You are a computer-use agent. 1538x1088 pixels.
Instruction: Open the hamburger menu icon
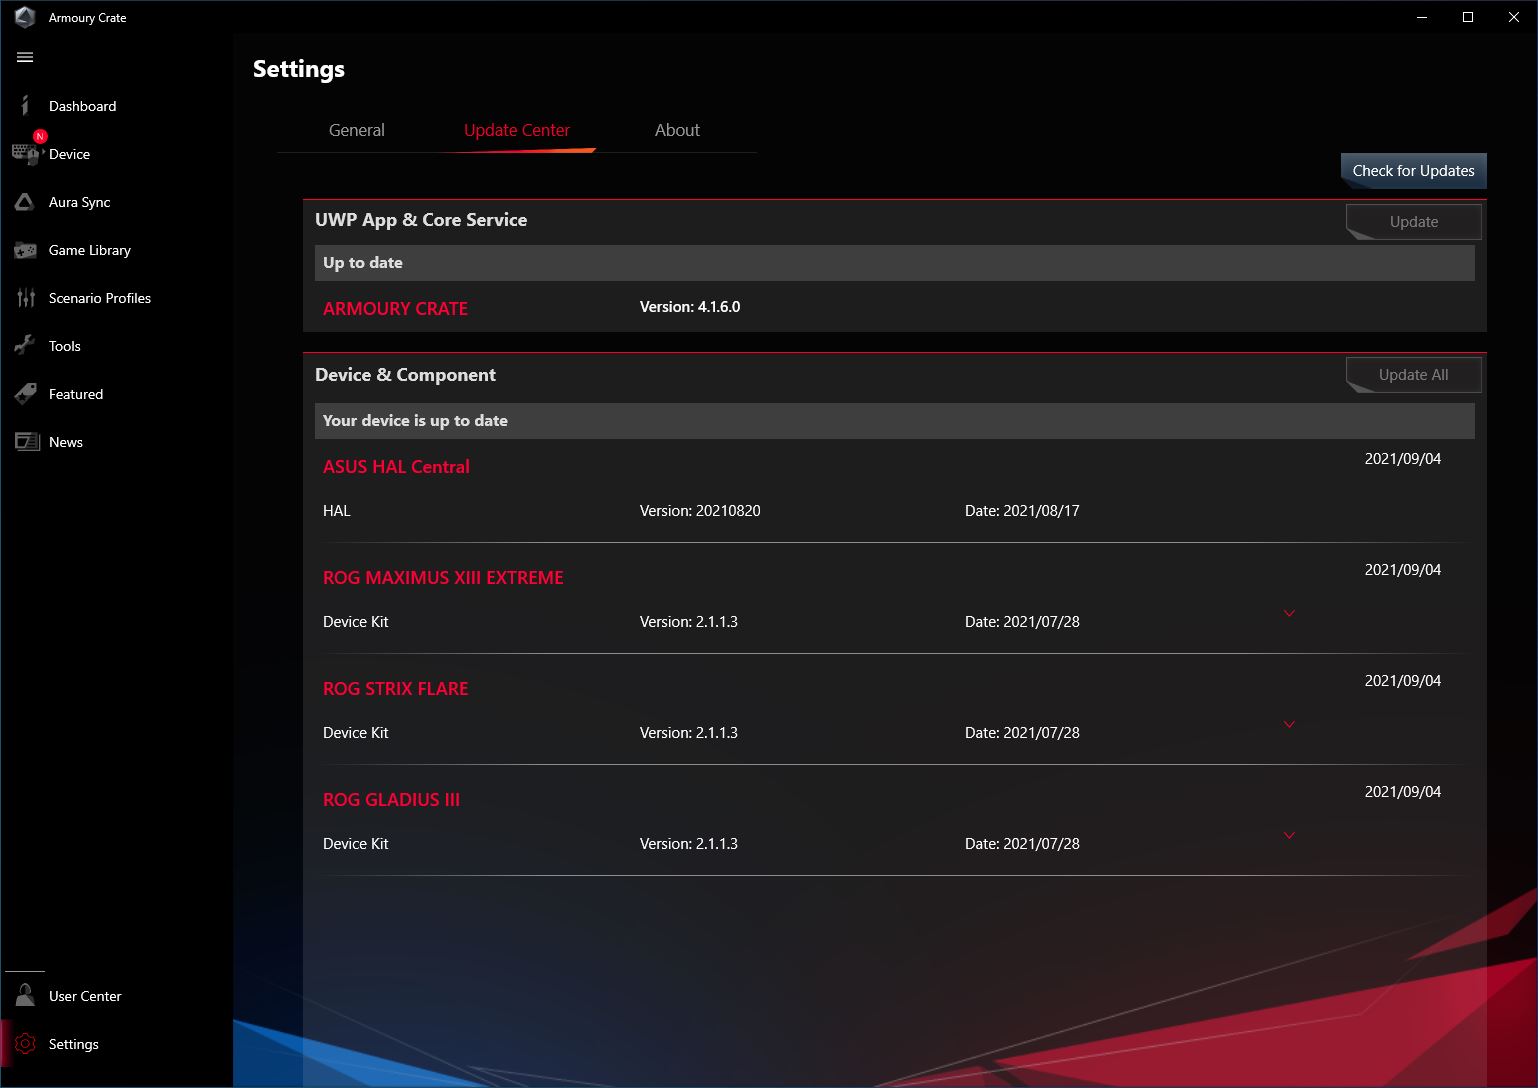(x=25, y=58)
